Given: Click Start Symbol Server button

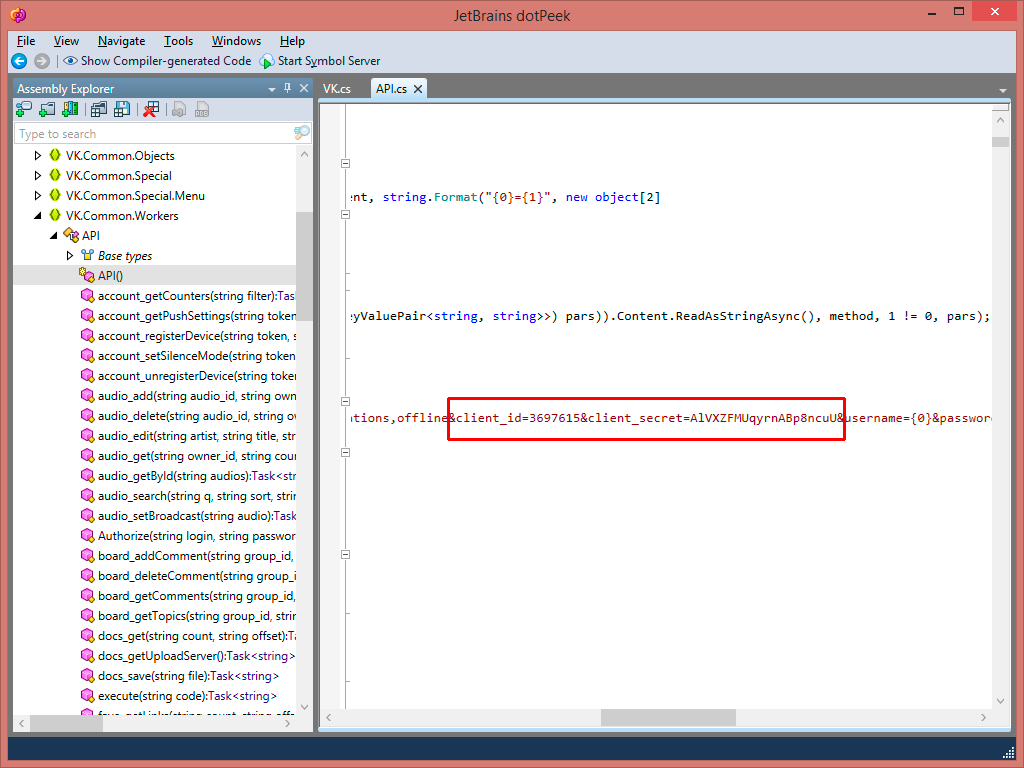Looking at the screenshot, I should pos(320,61).
